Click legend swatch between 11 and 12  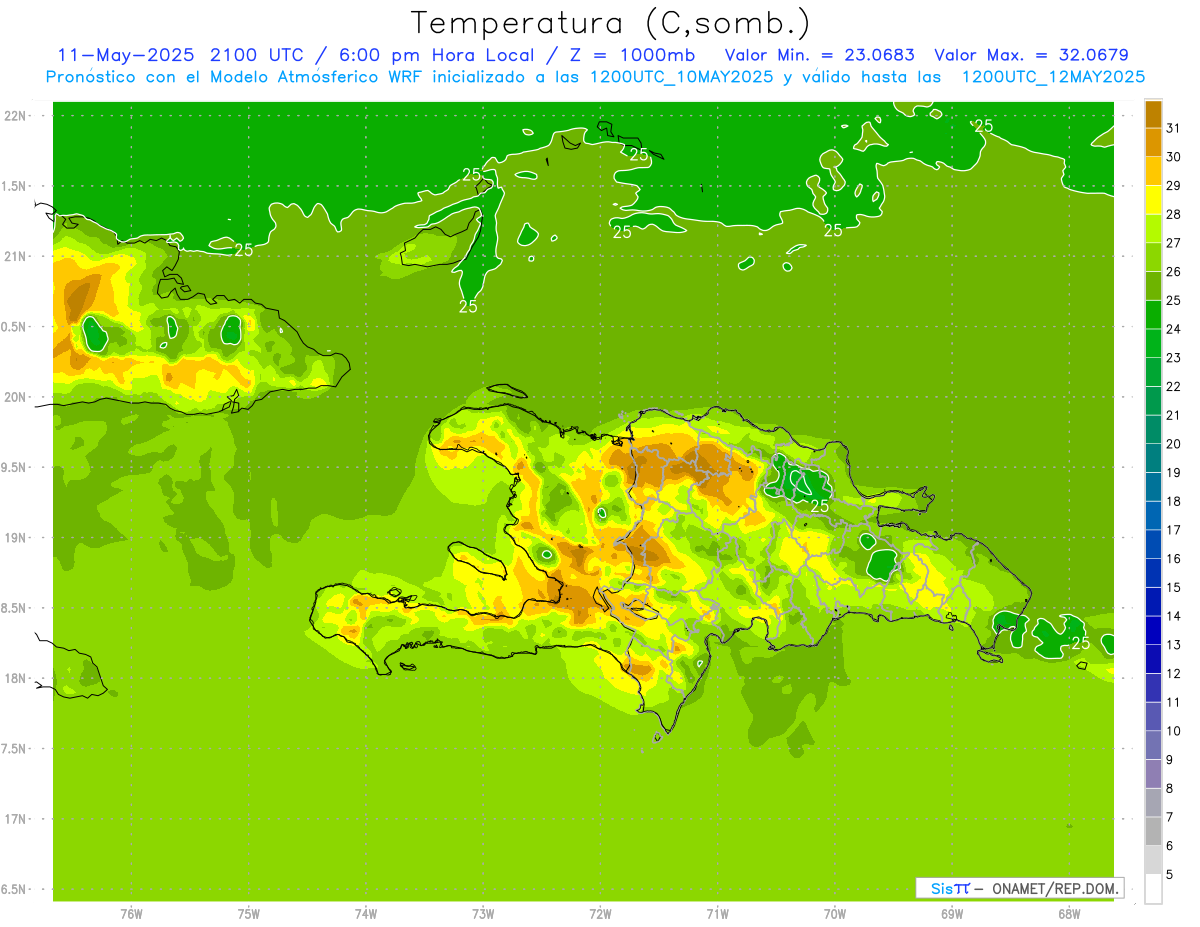(x=1154, y=689)
